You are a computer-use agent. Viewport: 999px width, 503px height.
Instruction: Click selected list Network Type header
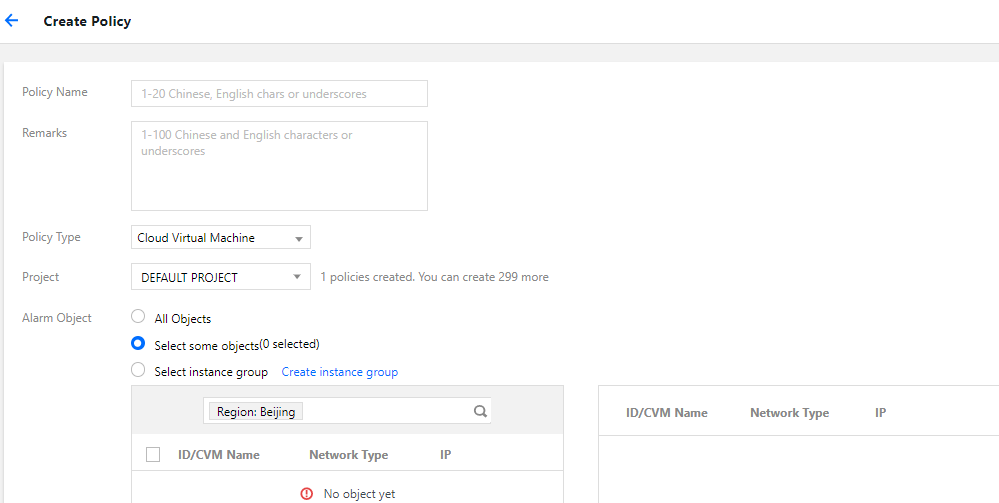coord(789,413)
